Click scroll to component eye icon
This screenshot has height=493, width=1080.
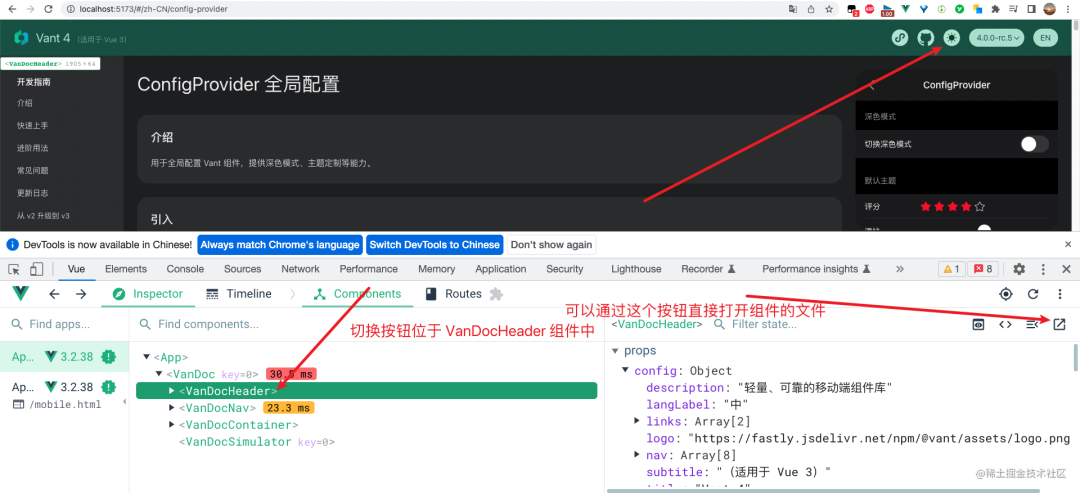coord(978,324)
